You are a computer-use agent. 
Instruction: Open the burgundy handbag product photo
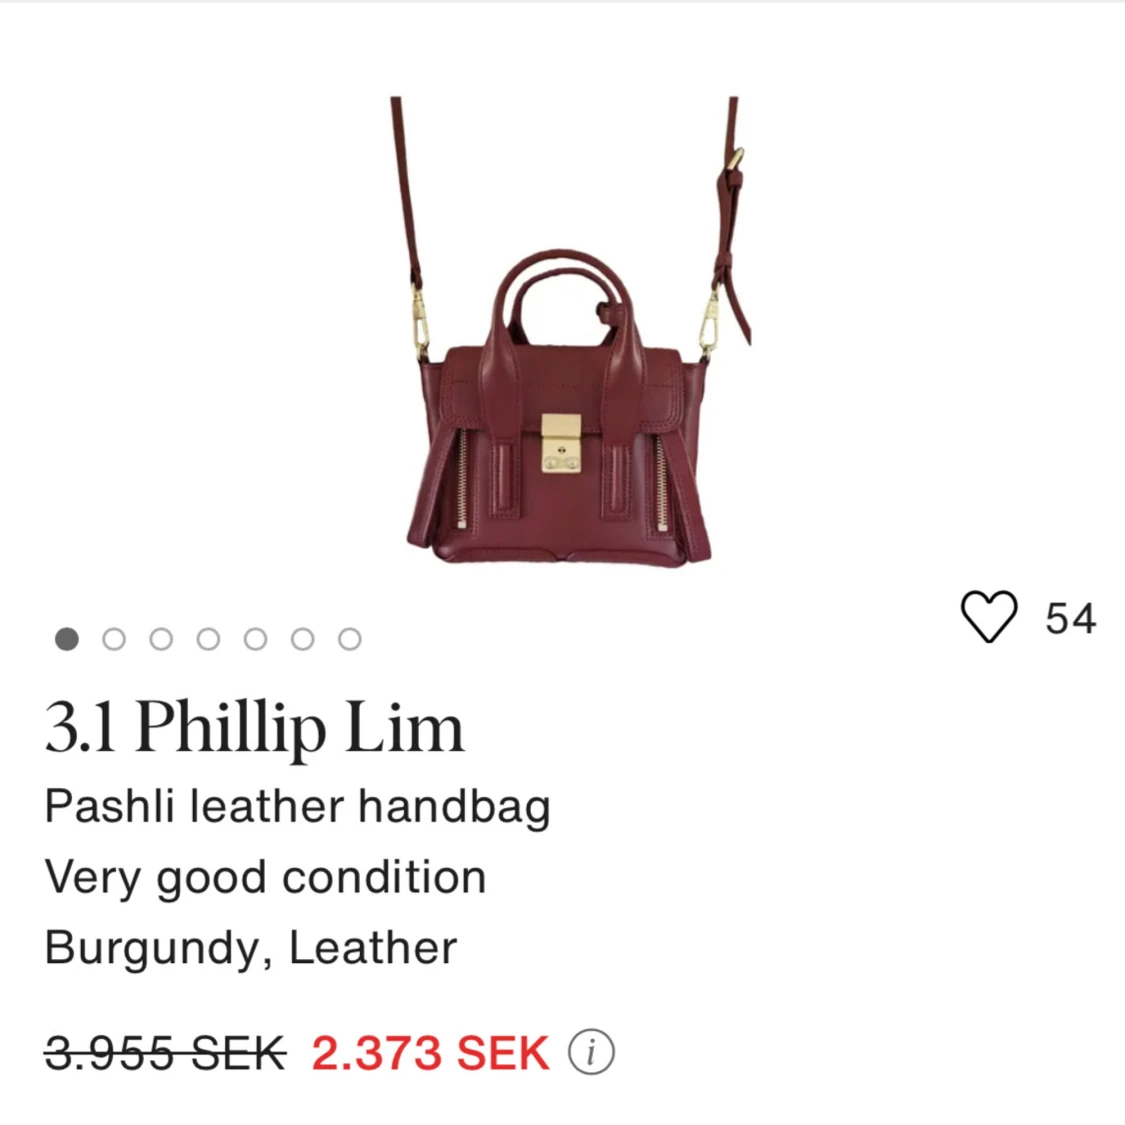[x=565, y=331]
